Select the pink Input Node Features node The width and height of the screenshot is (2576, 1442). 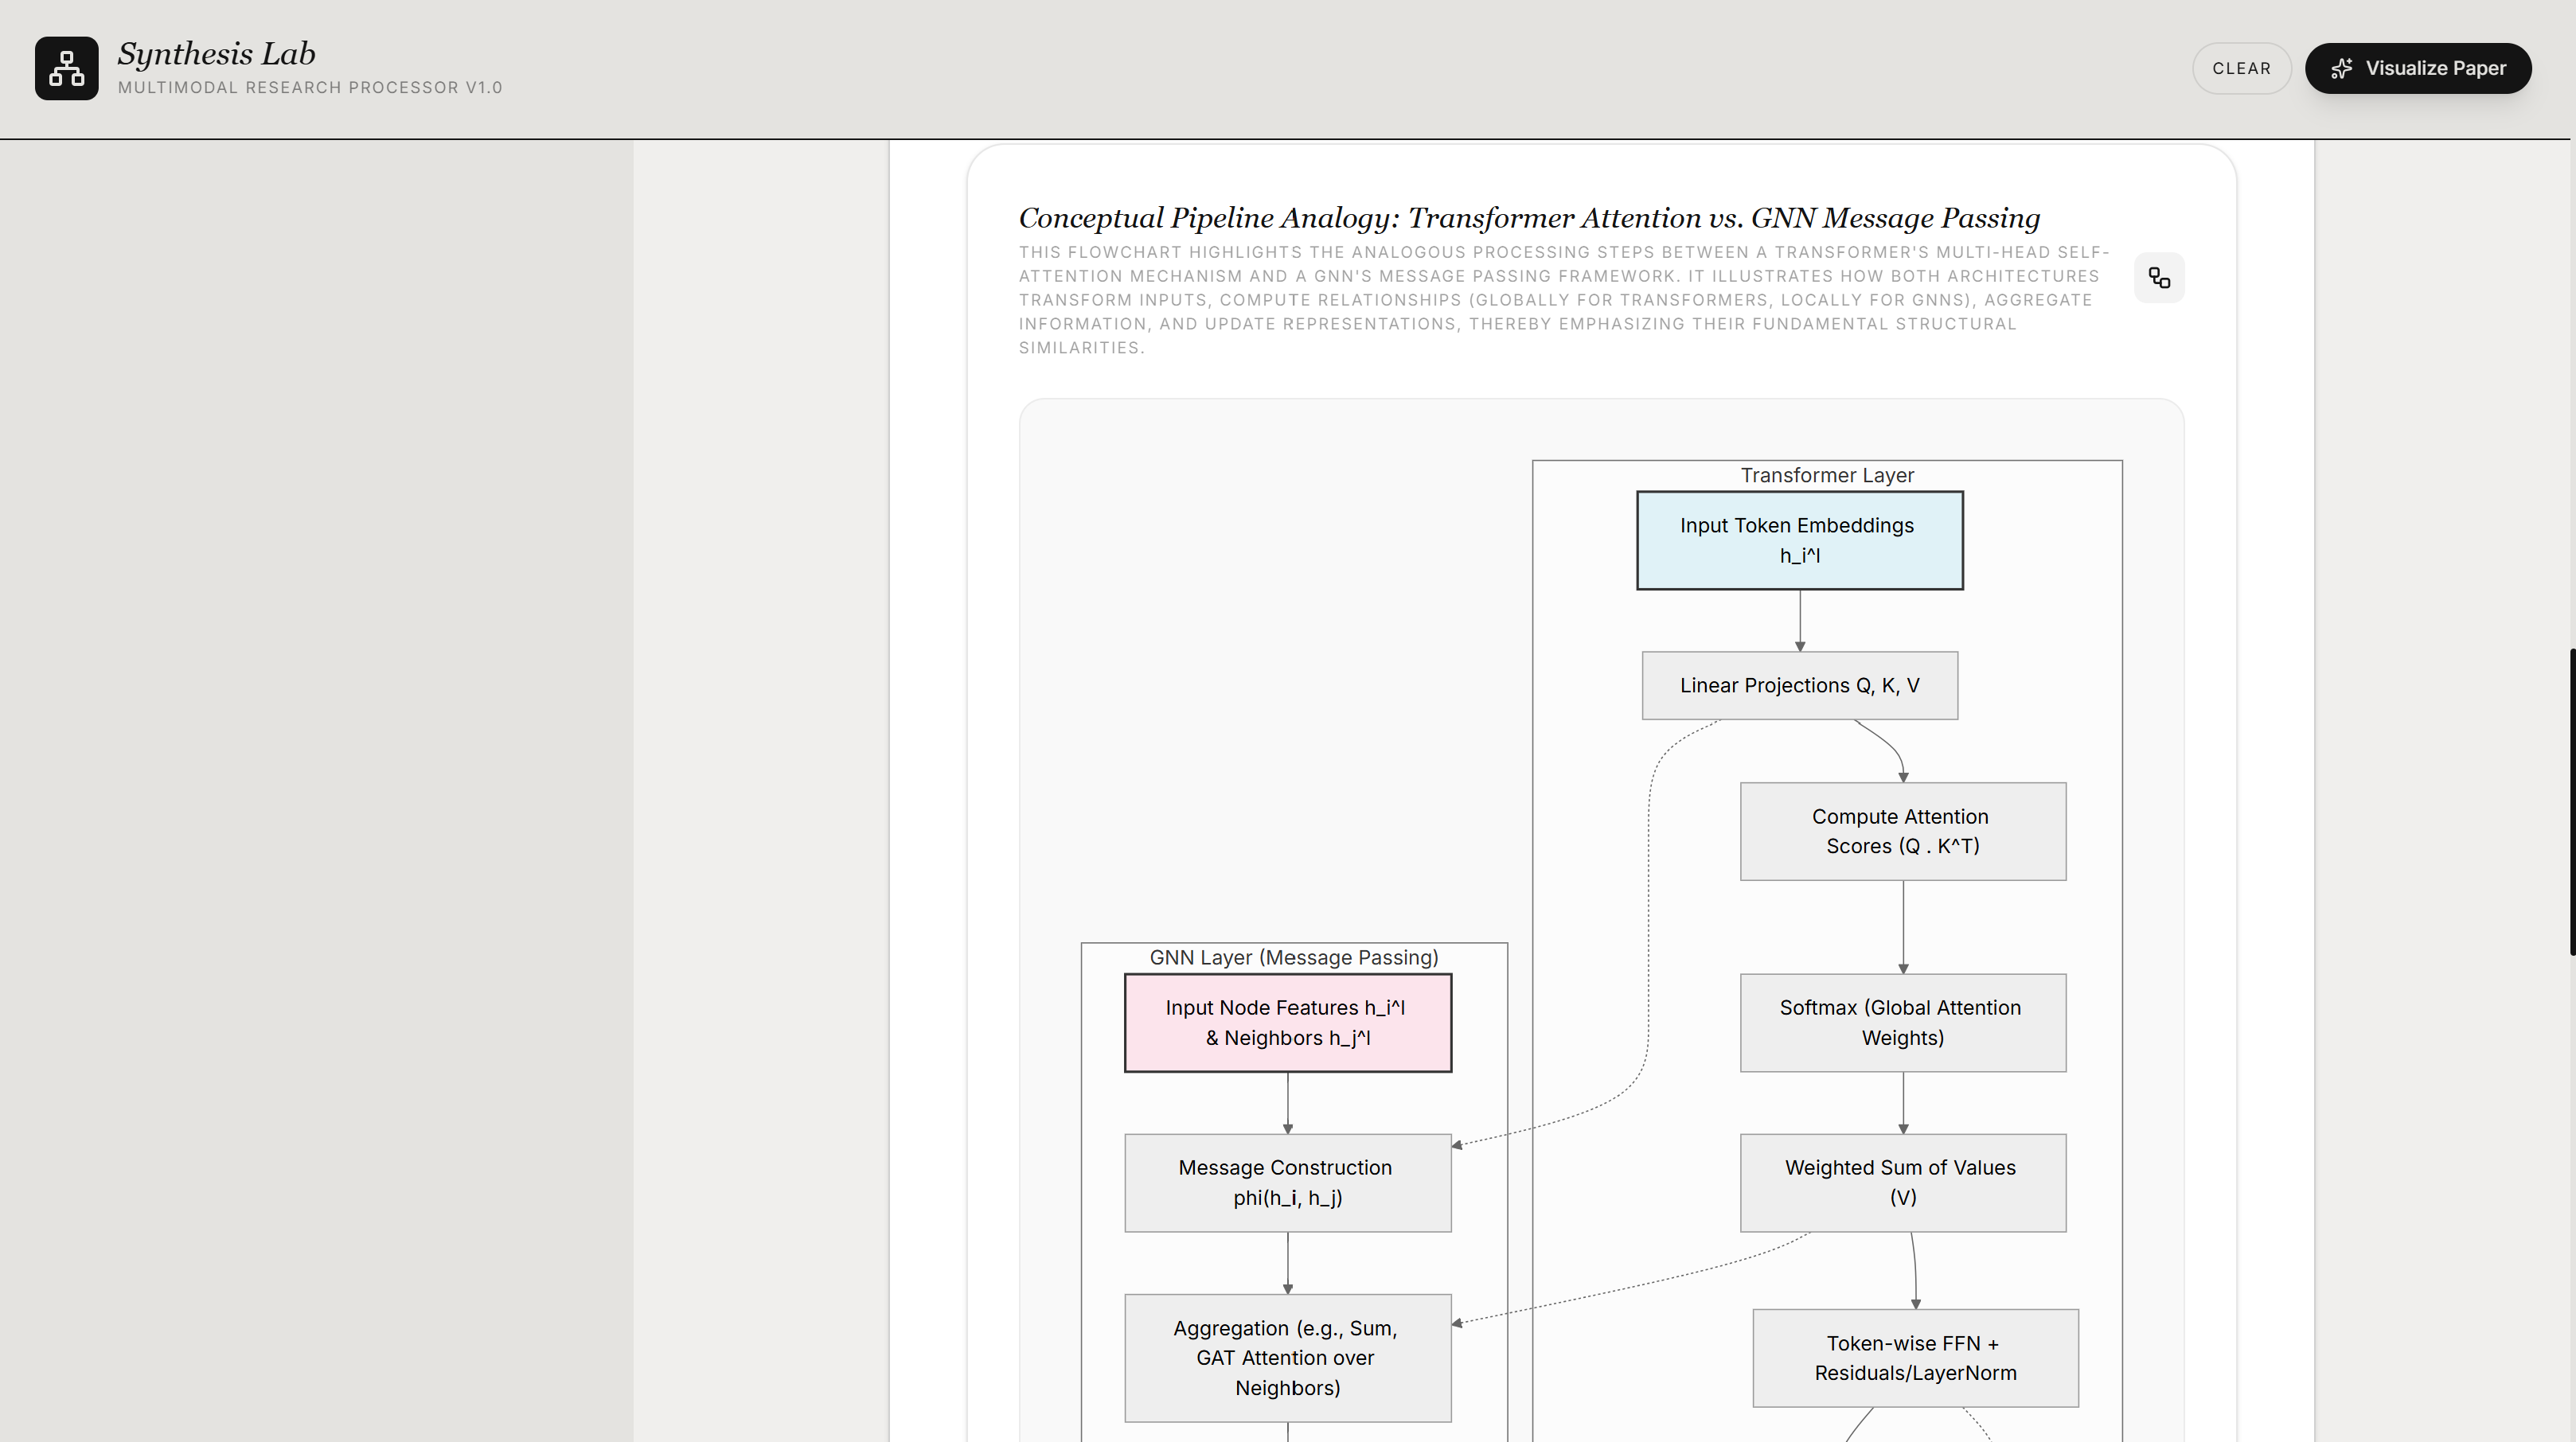(x=1287, y=1022)
